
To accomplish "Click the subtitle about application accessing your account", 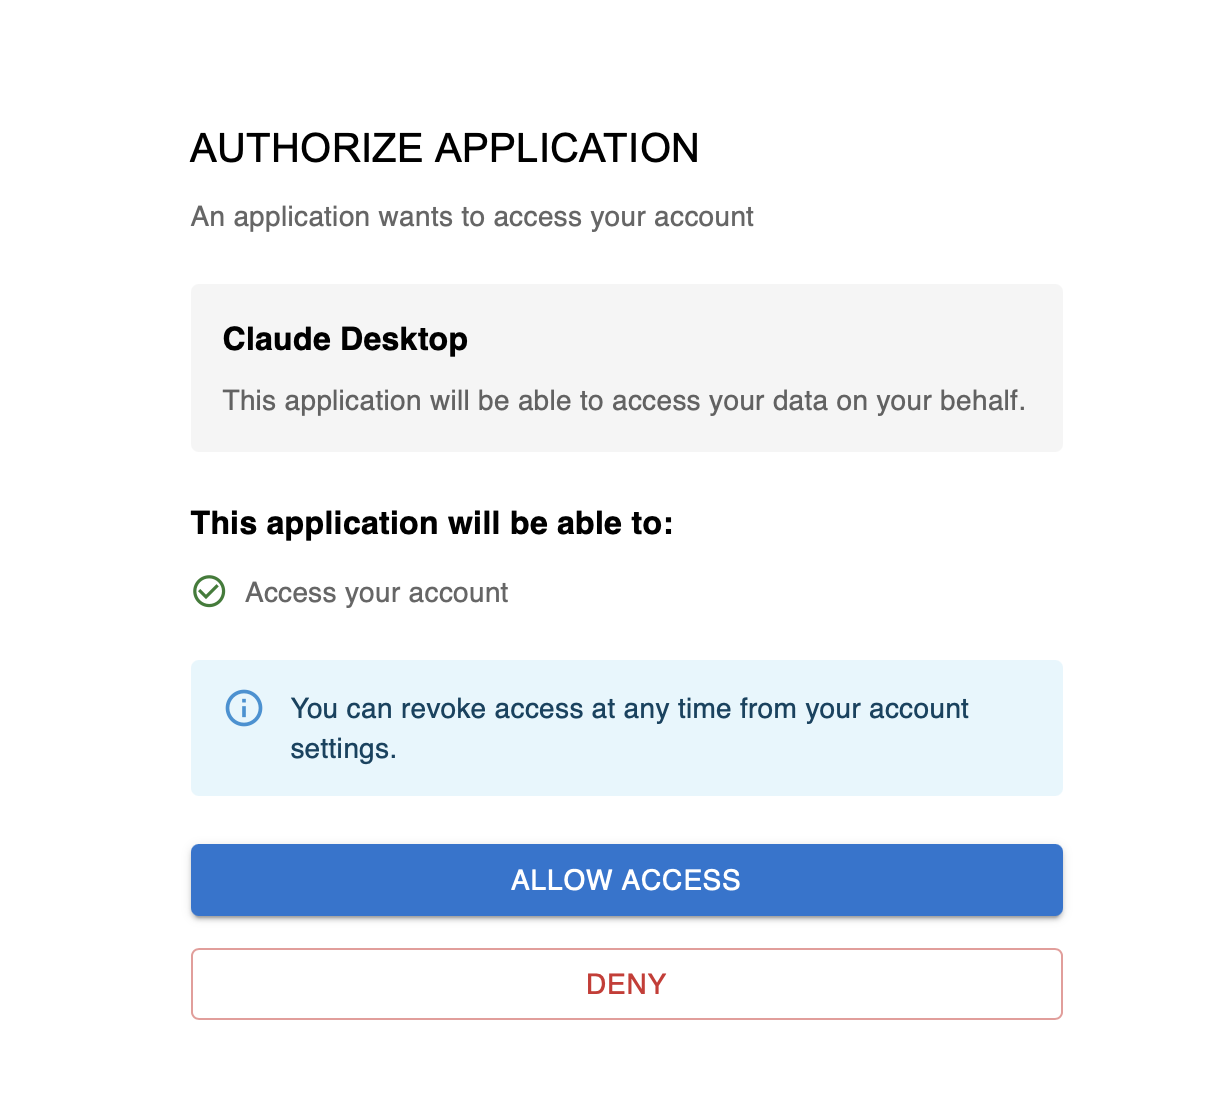I will click(472, 216).
